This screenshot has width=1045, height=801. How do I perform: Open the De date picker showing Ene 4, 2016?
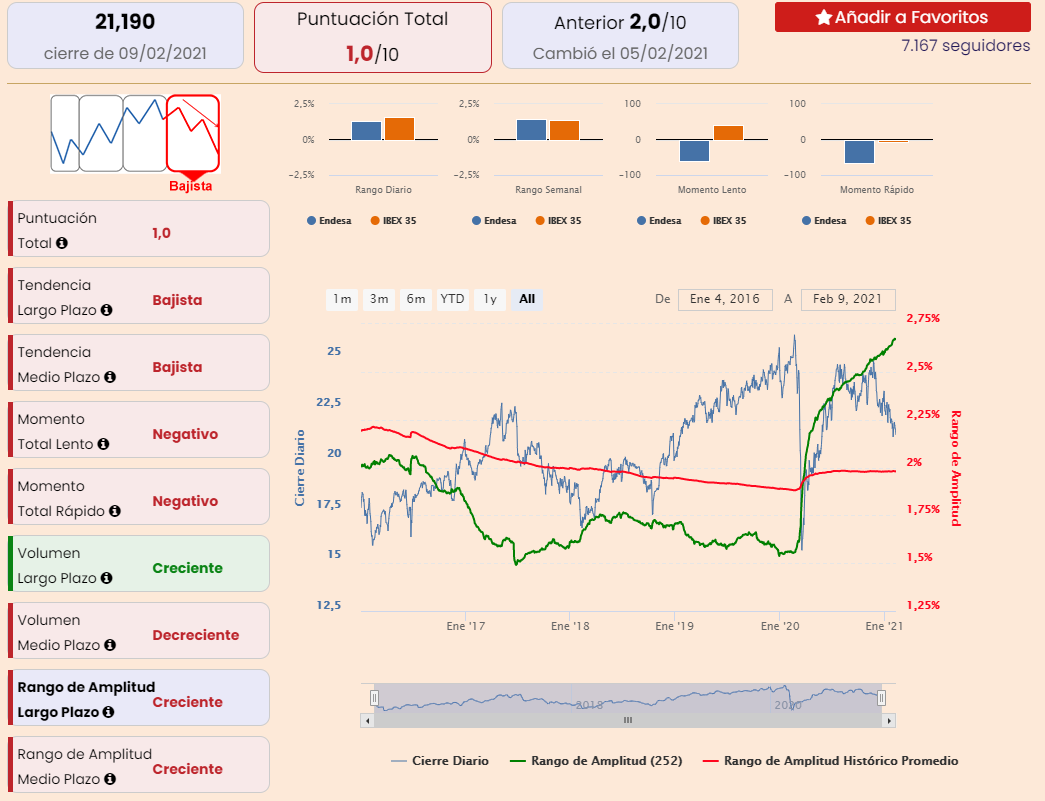724,299
